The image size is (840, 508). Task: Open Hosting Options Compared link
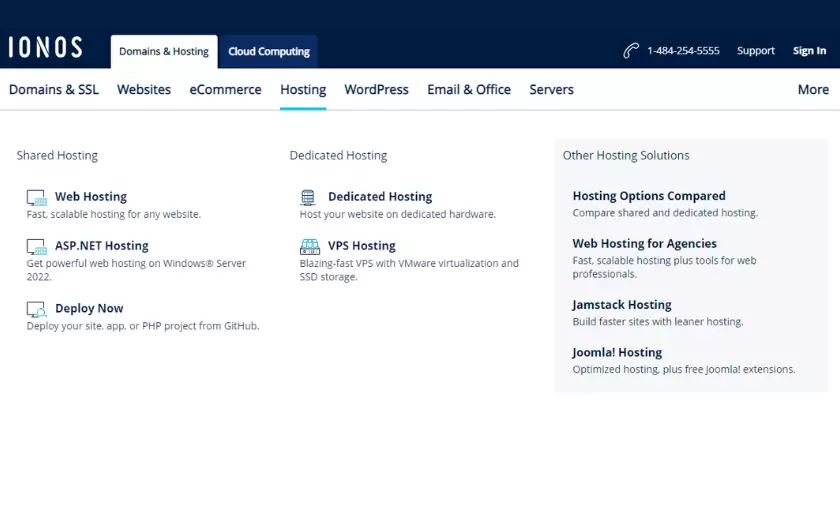649,196
